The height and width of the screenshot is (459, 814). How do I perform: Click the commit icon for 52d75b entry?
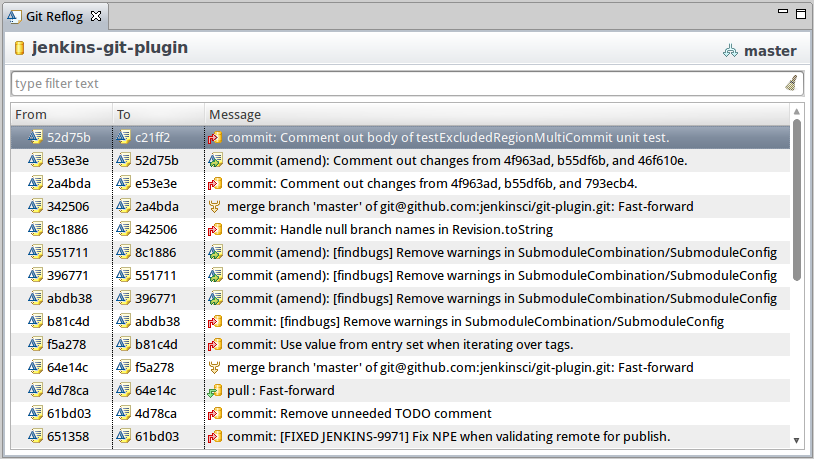pos(35,137)
